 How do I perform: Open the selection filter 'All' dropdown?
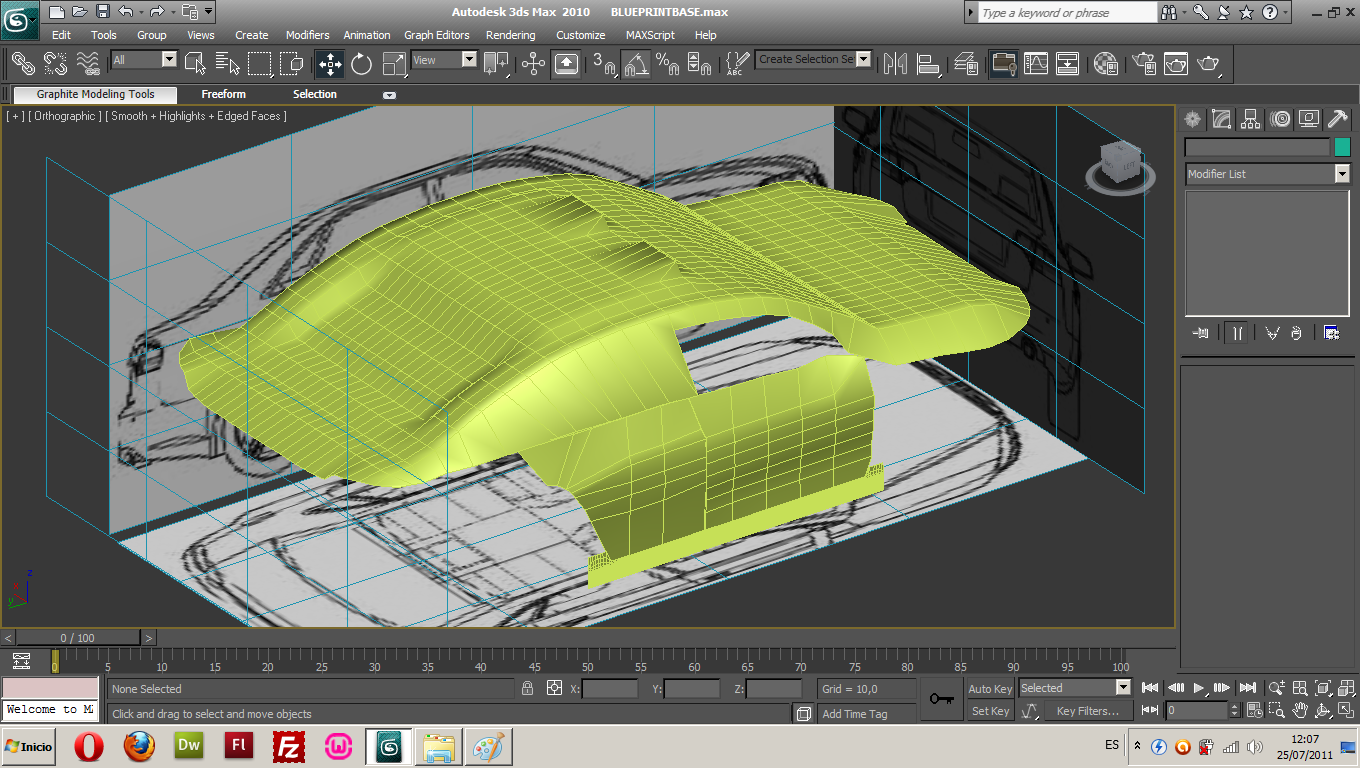[168, 60]
